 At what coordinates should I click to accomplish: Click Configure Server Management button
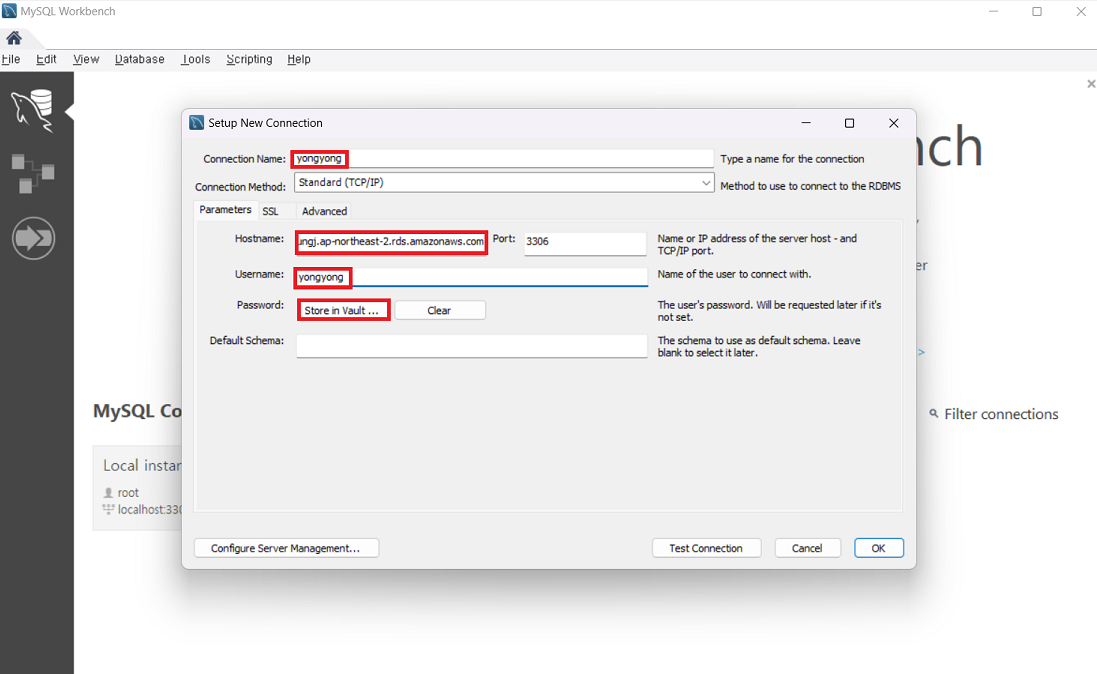(286, 548)
